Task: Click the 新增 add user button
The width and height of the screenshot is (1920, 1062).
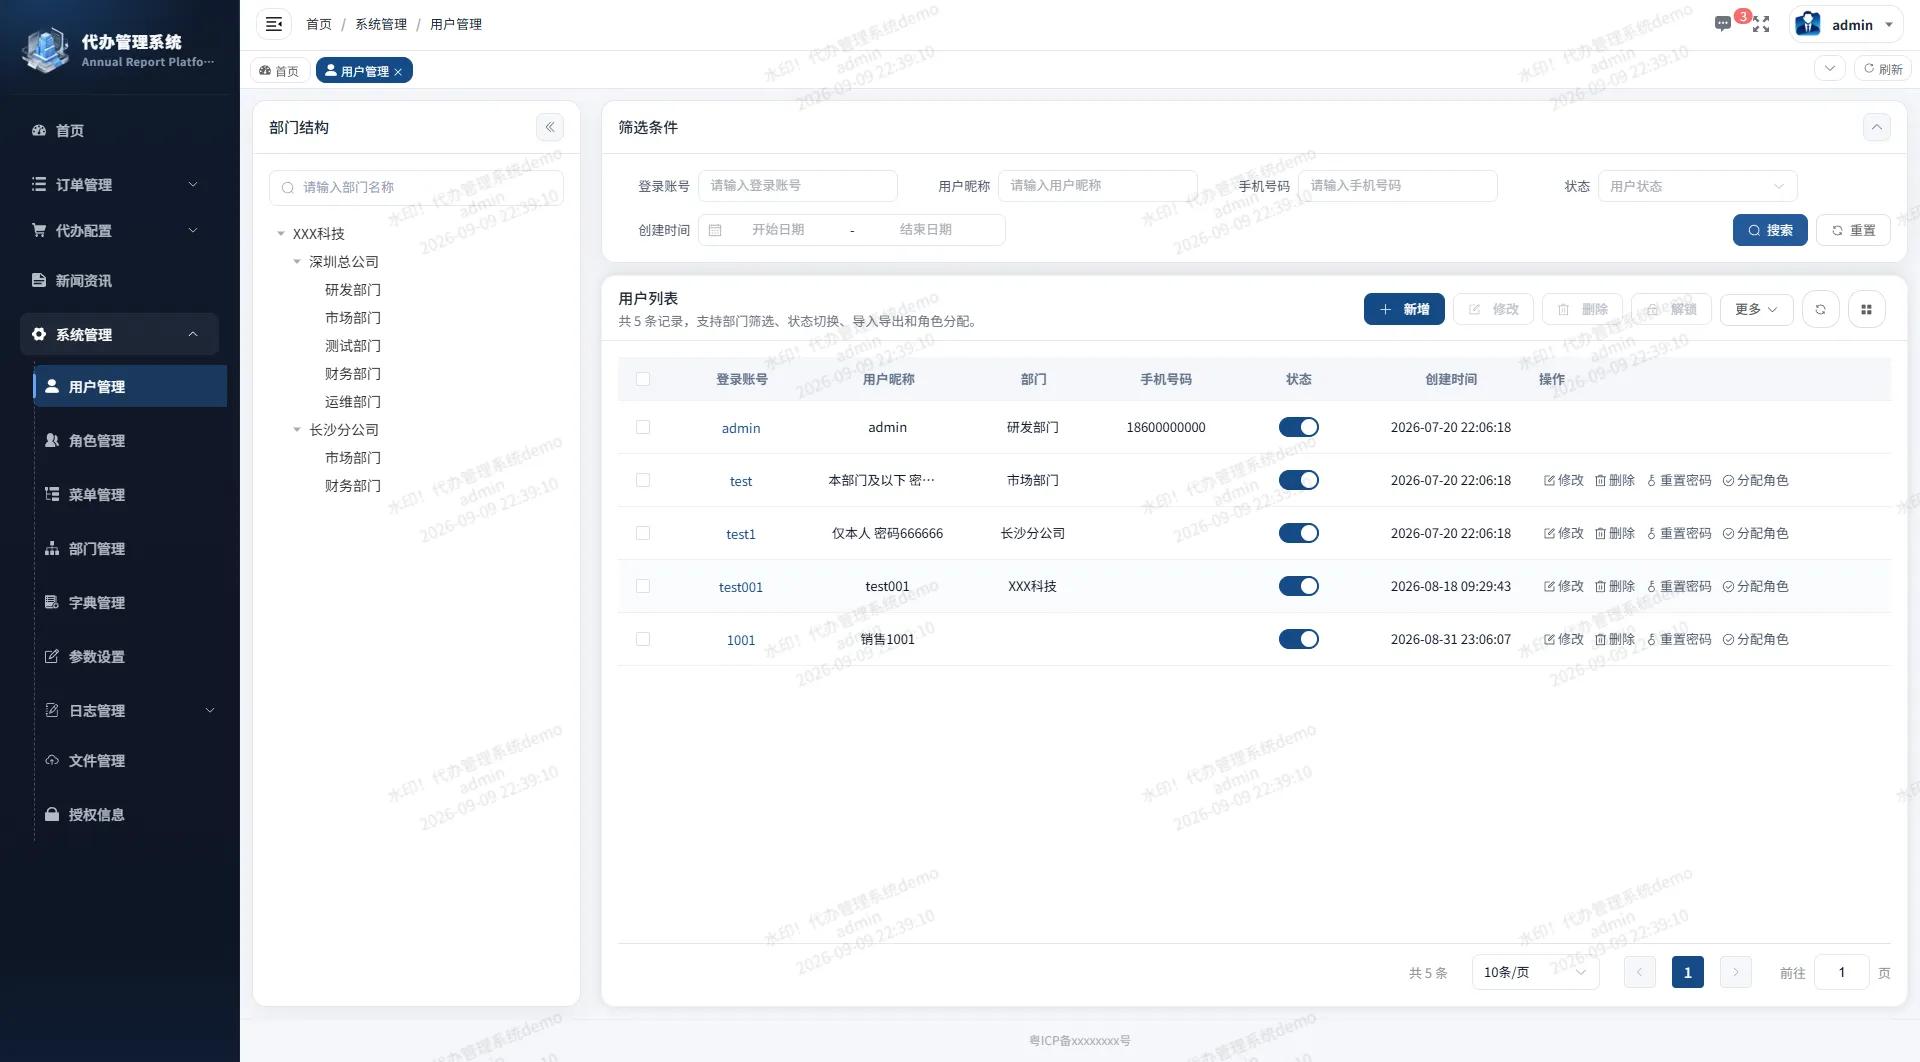Action: tap(1404, 310)
